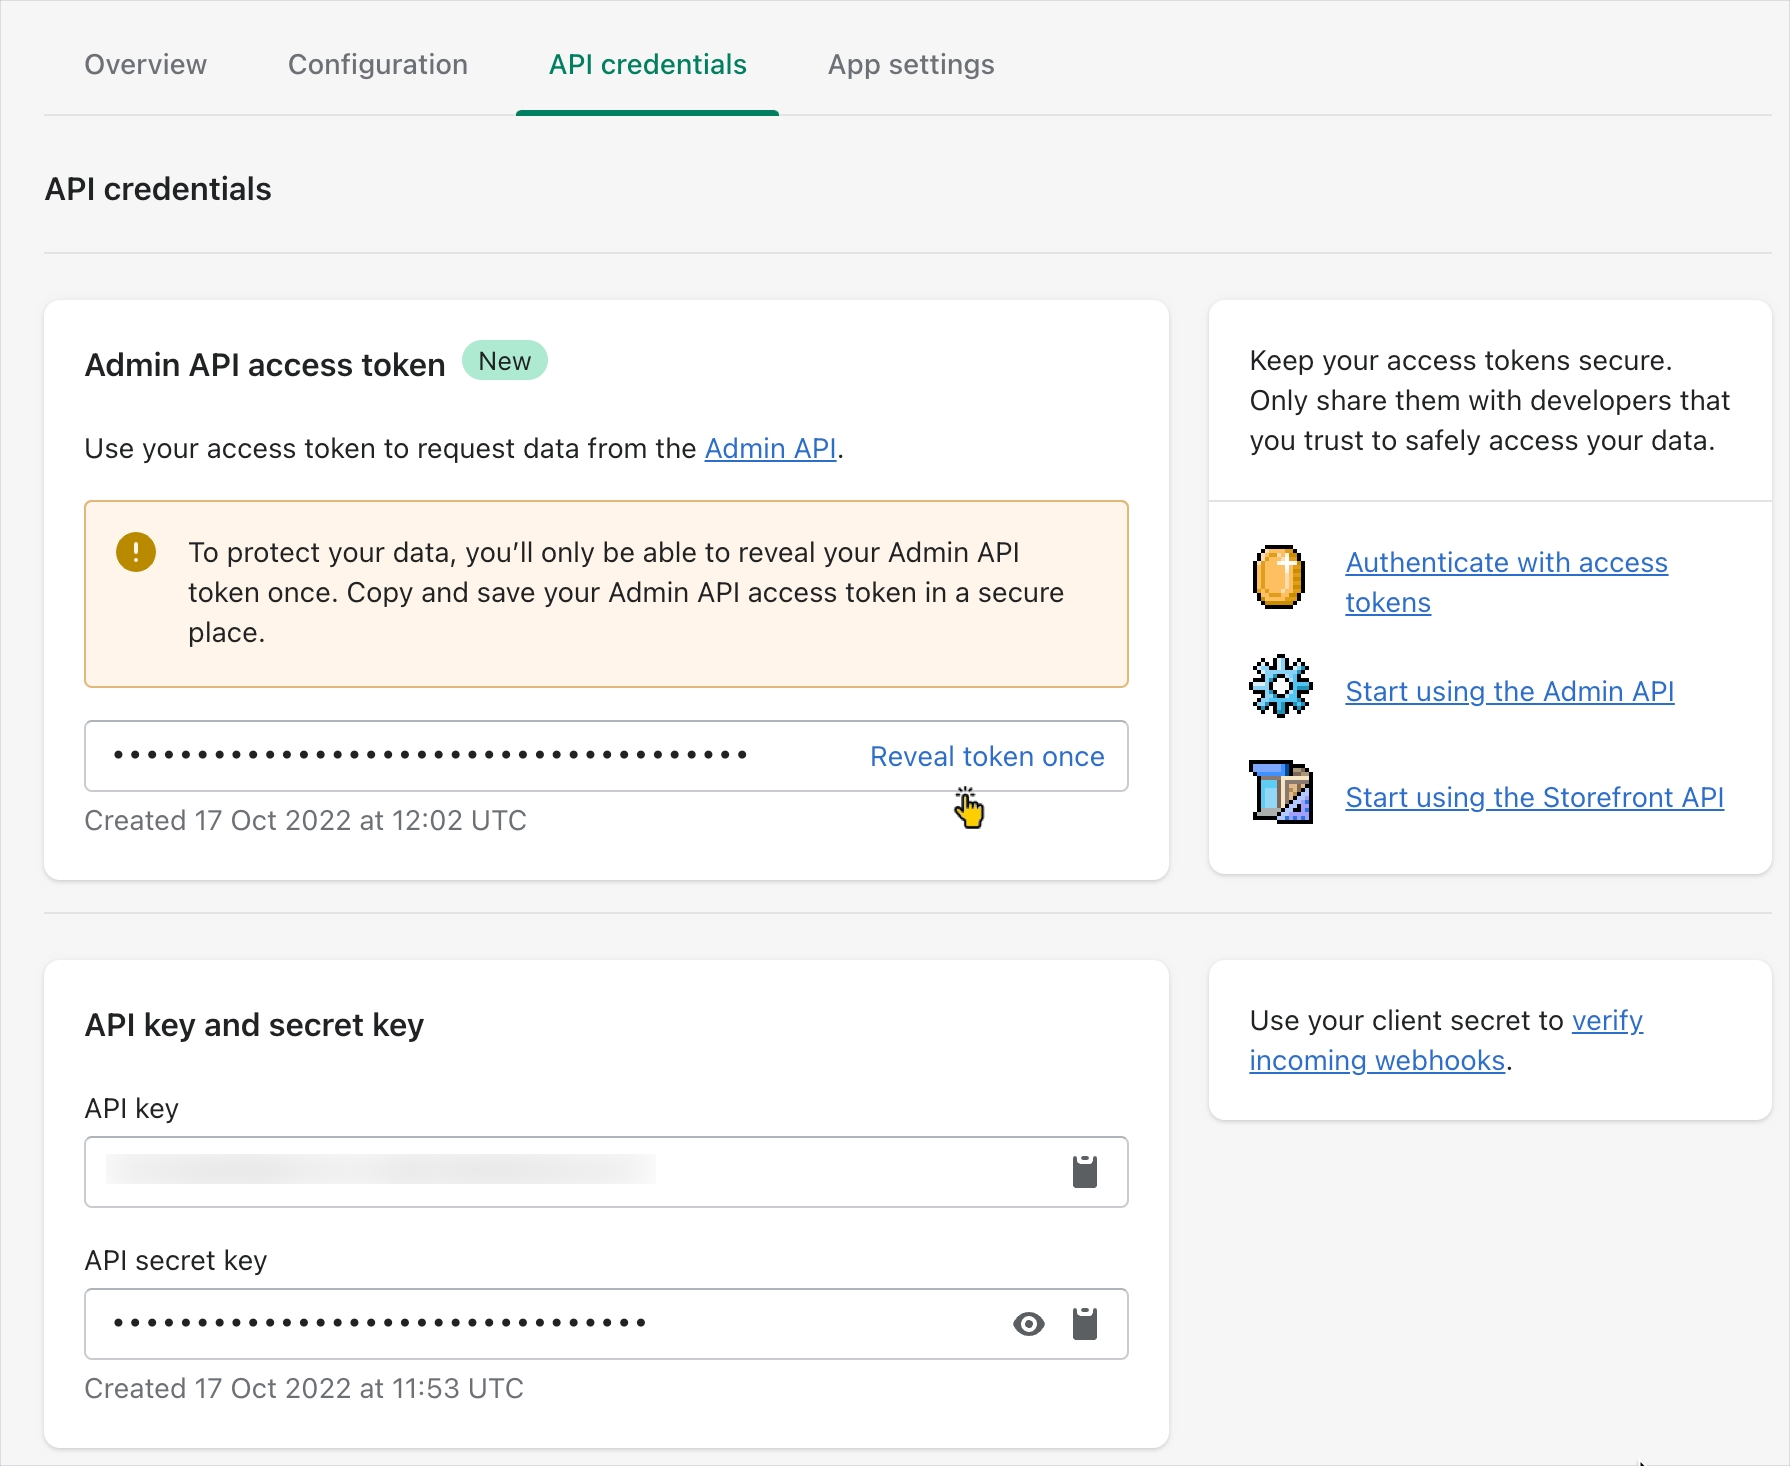Open Authenticate with access tokens link
This screenshot has width=1790, height=1466.
coord(1505,563)
